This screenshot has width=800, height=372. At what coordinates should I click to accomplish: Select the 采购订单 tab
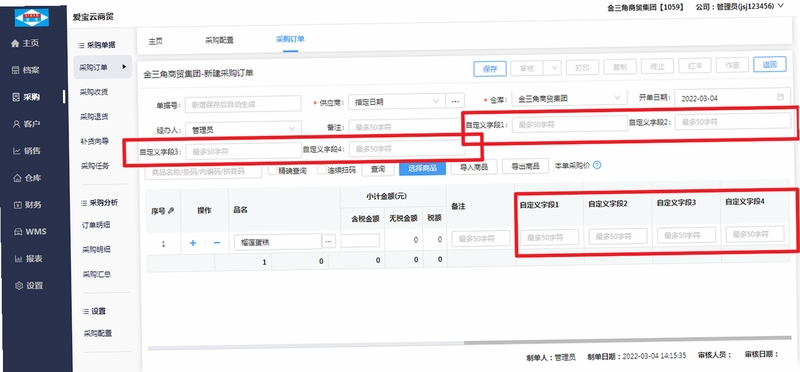click(x=290, y=39)
